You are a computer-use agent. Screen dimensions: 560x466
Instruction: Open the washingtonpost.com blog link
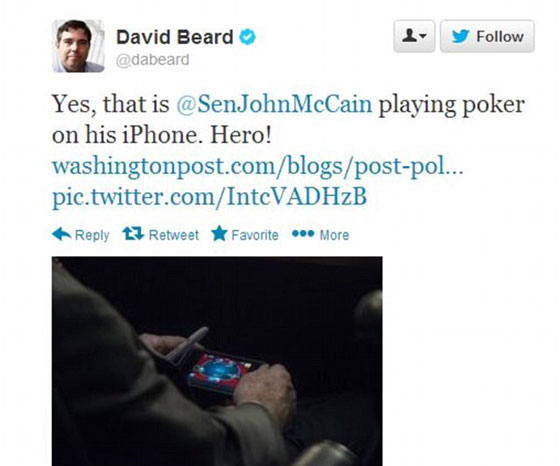[x=258, y=167]
